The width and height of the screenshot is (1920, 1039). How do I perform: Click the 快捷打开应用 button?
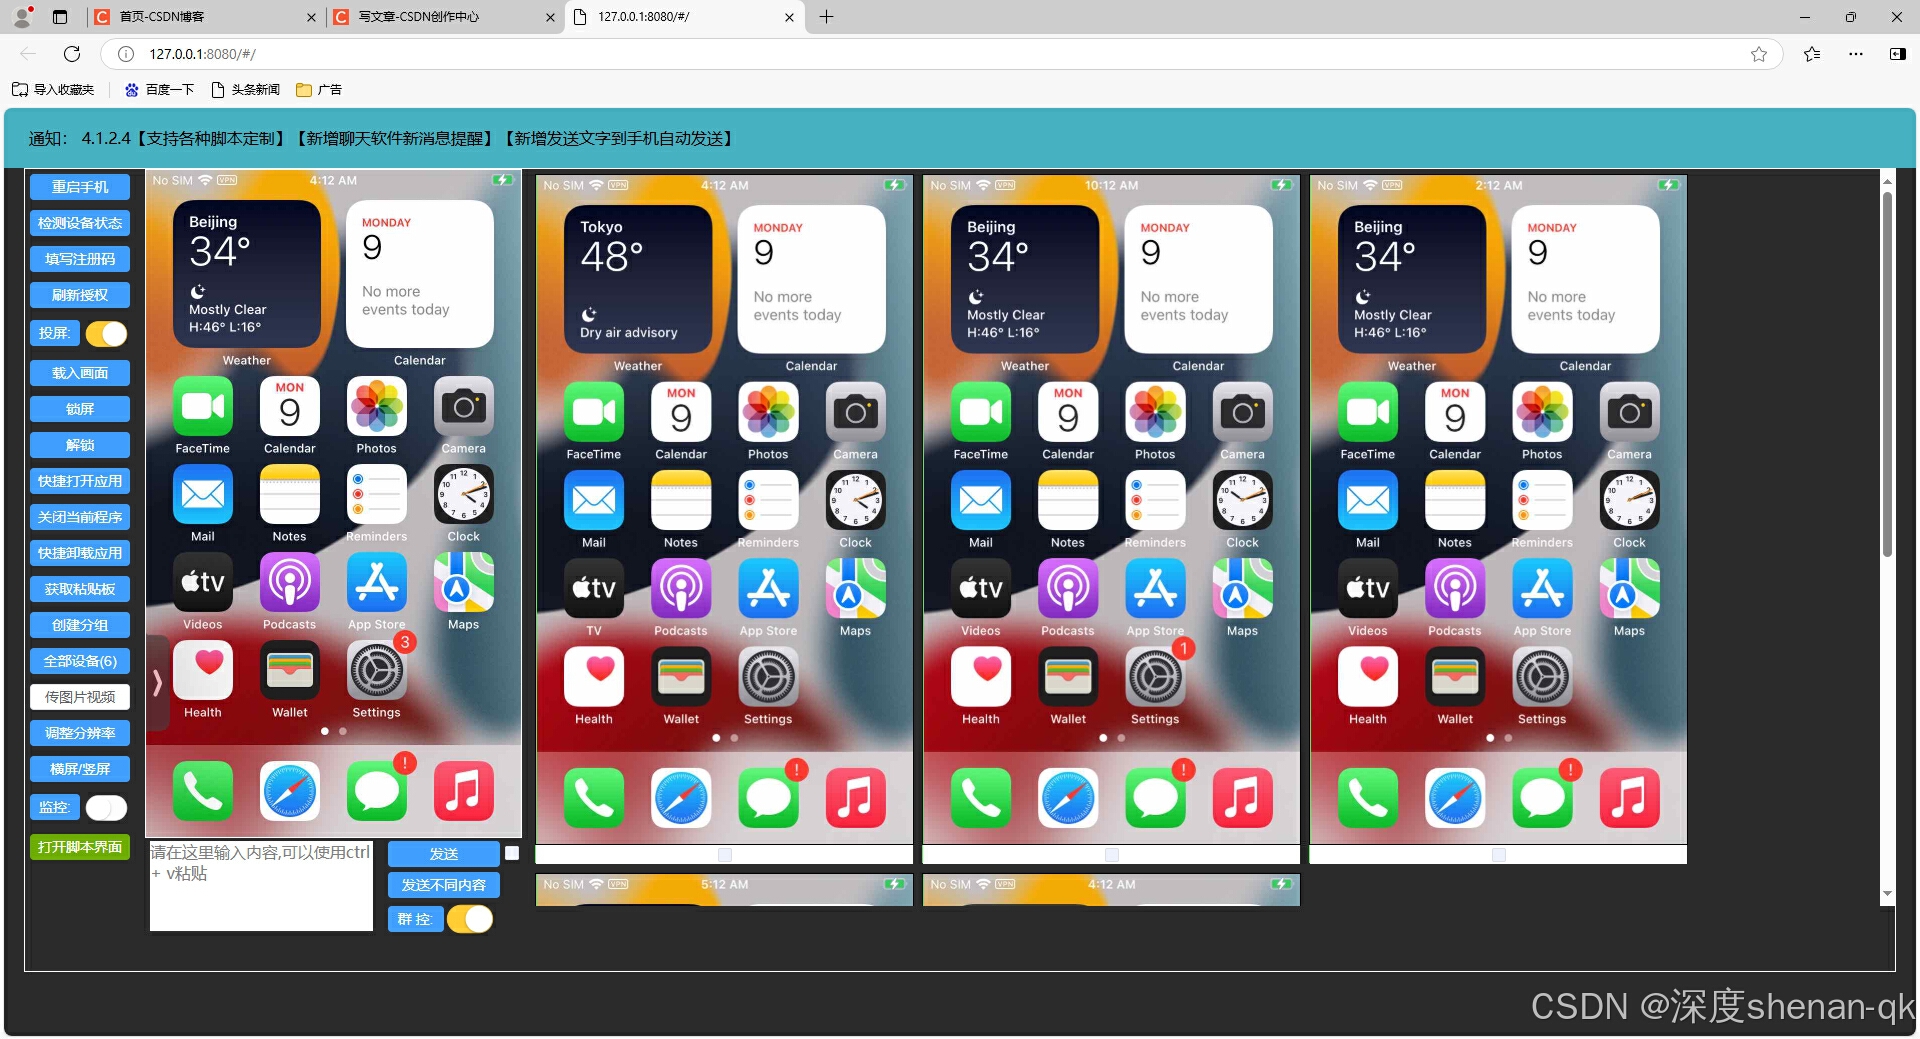[x=80, y=481]
